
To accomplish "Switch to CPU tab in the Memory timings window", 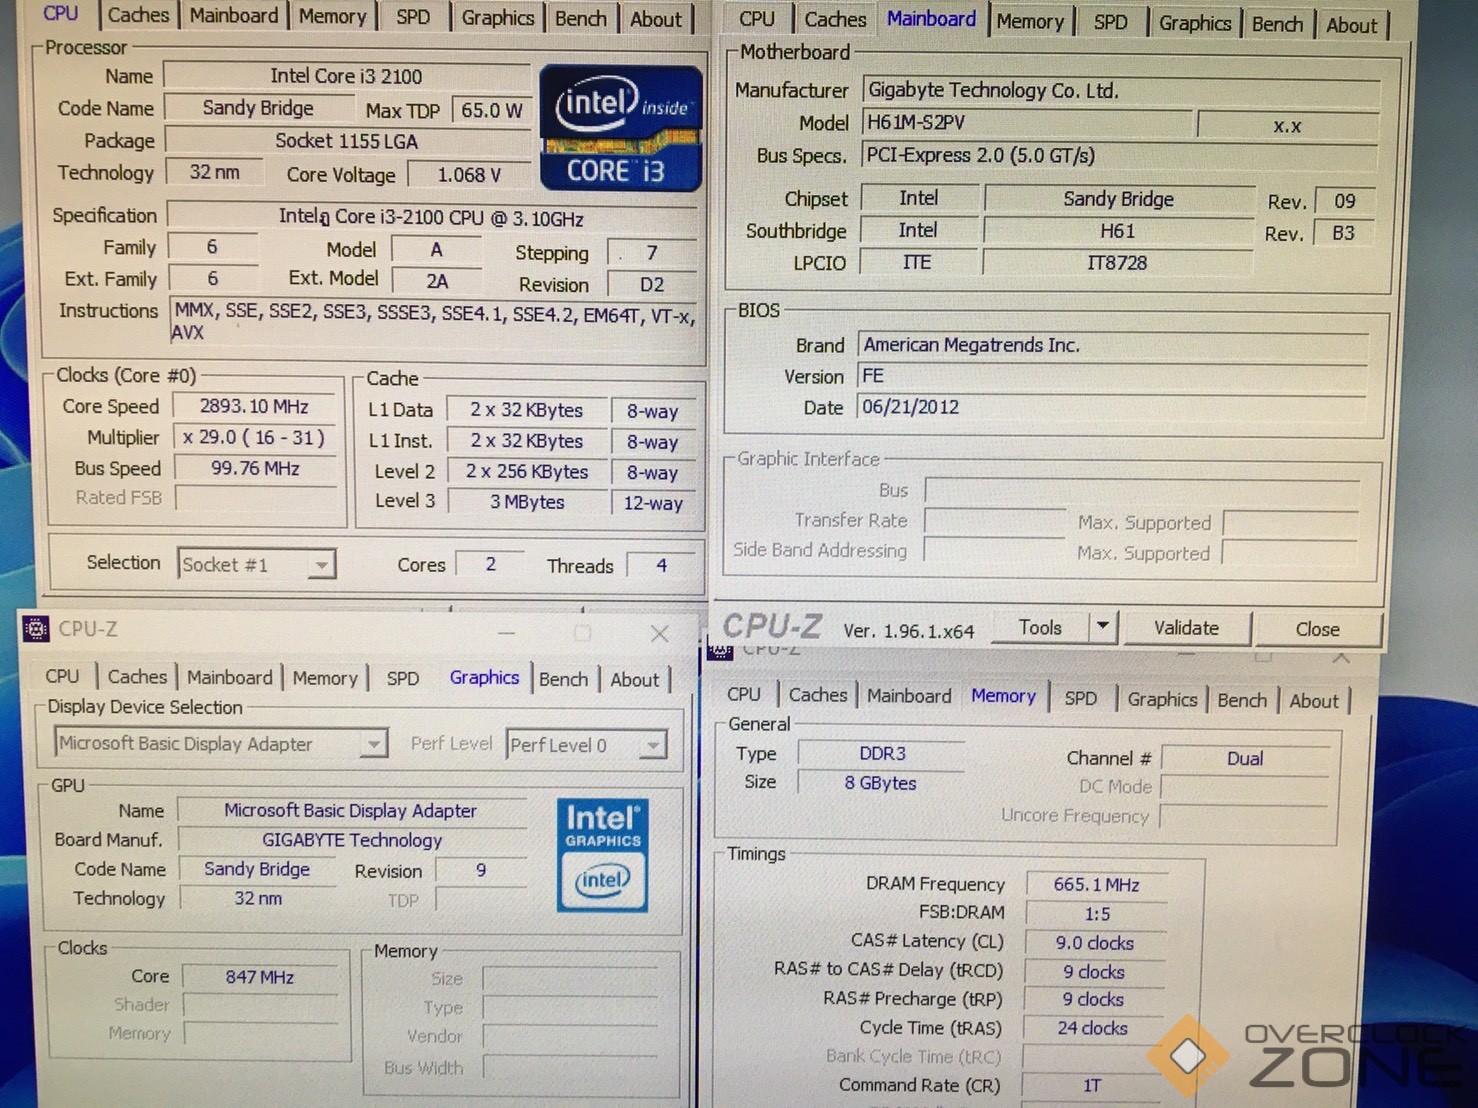I will coord(743,694).
